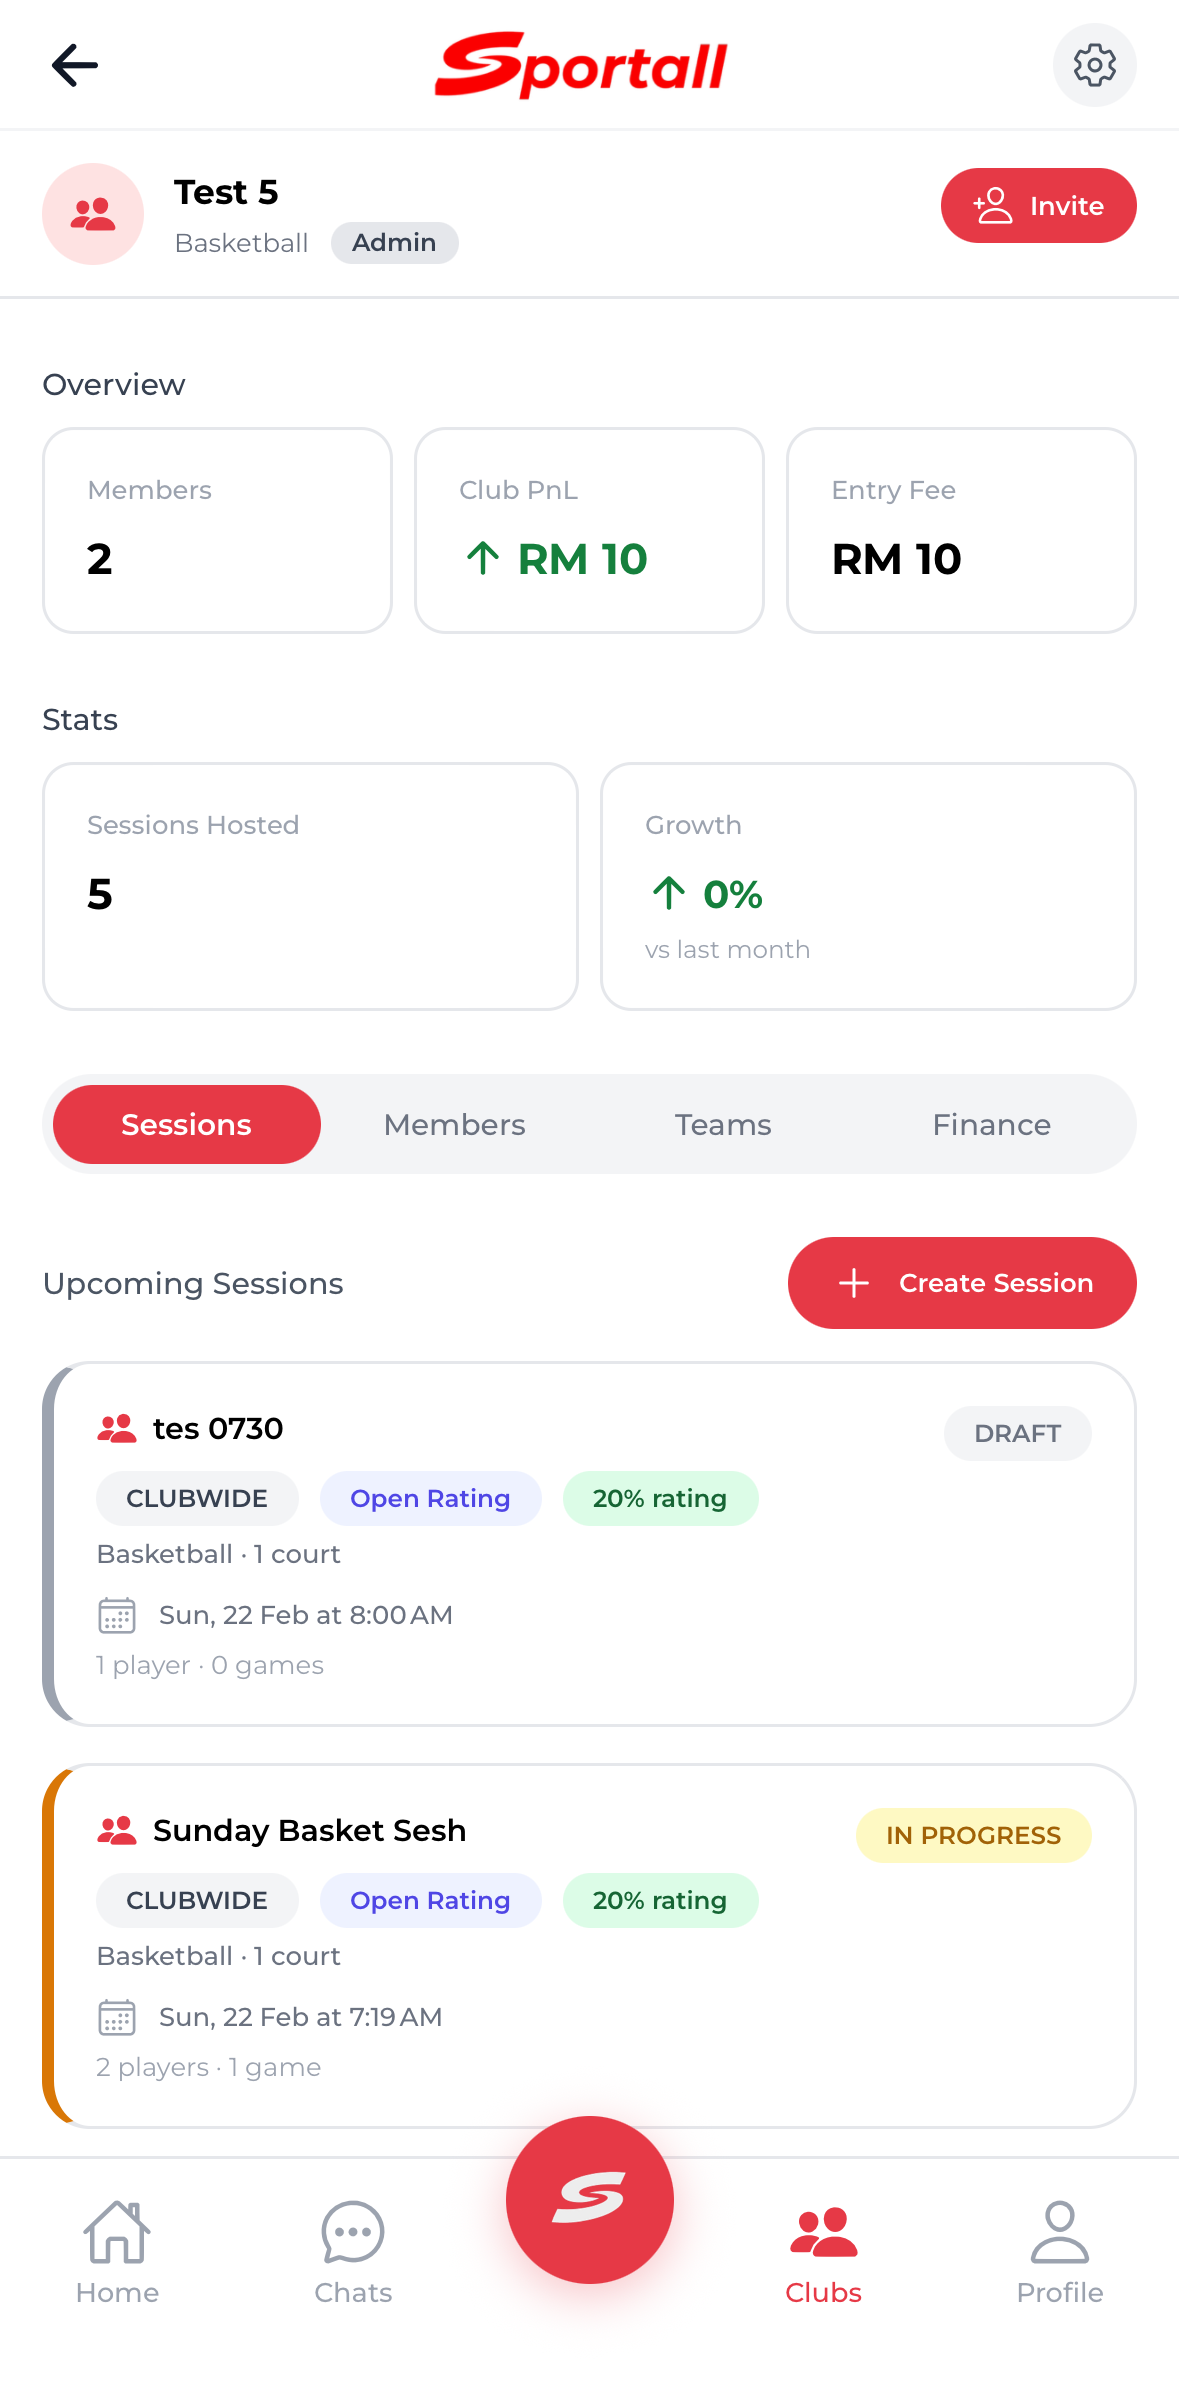Select the Open Rating badge on Sunday Basket Sesh
The image size is (1179, 2381).
(430, 1900)
